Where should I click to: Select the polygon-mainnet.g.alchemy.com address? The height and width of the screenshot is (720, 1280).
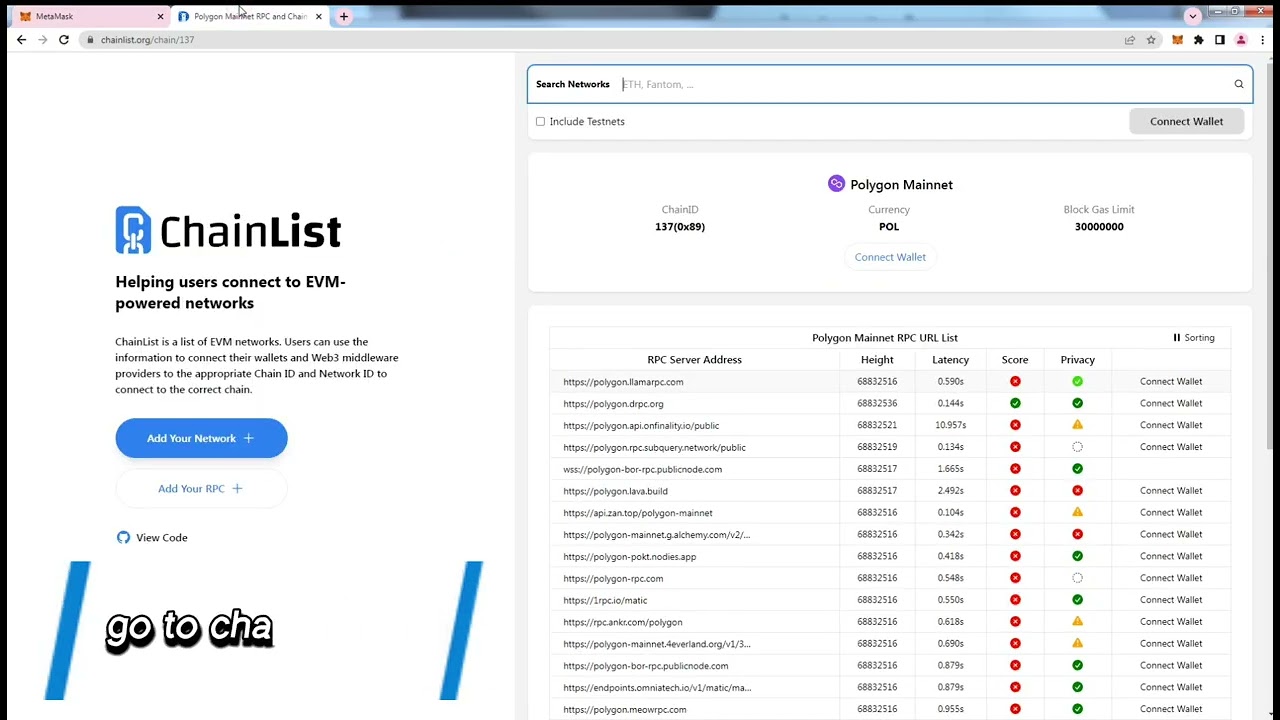click(656, 535)
